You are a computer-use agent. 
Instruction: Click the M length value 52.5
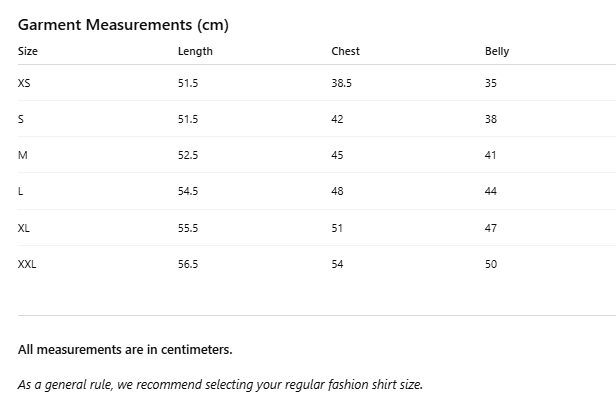188,155
